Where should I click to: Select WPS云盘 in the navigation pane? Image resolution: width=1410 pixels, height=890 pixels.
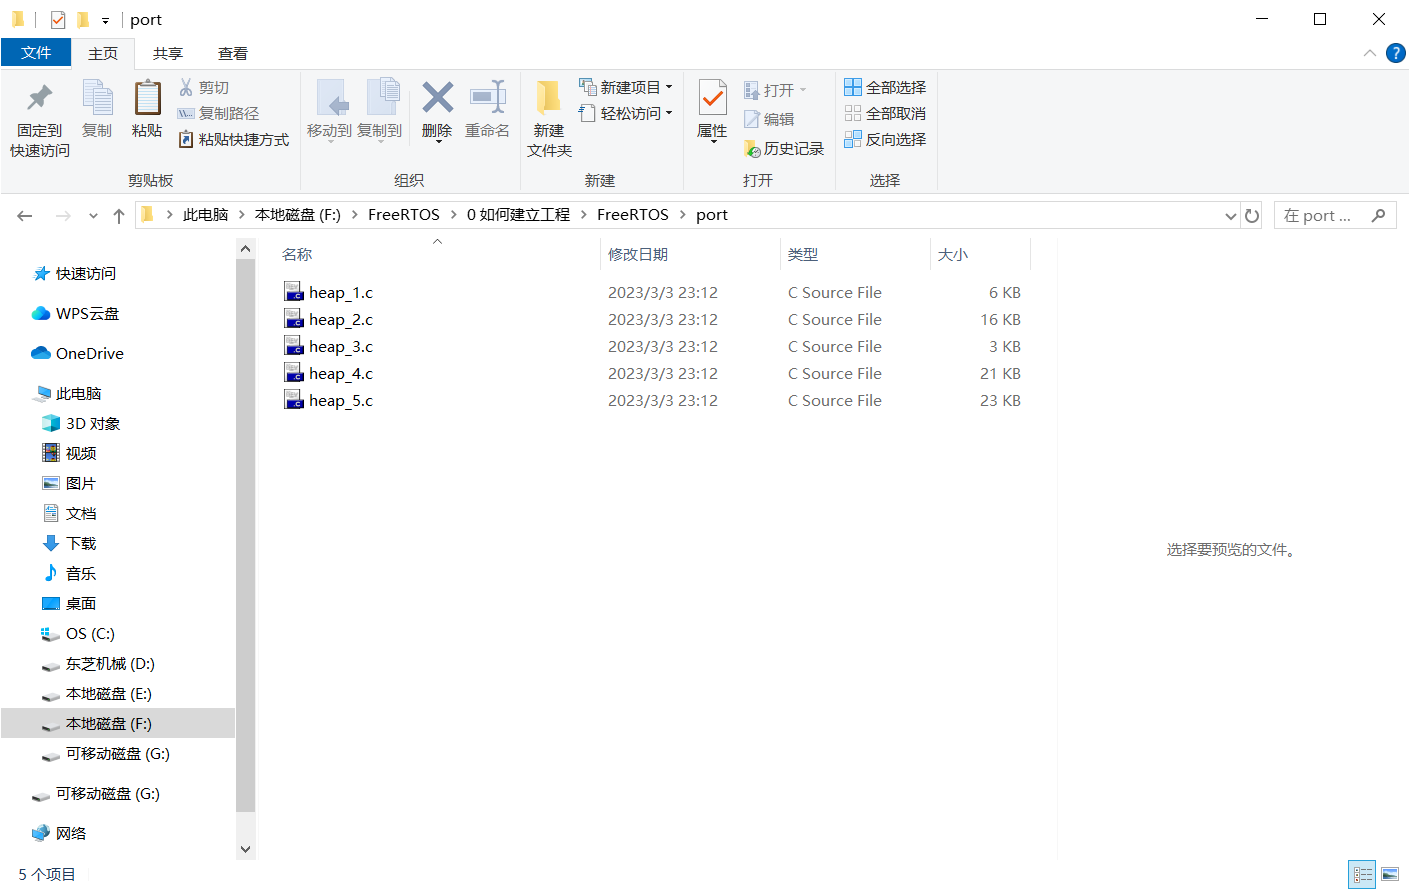76,314
